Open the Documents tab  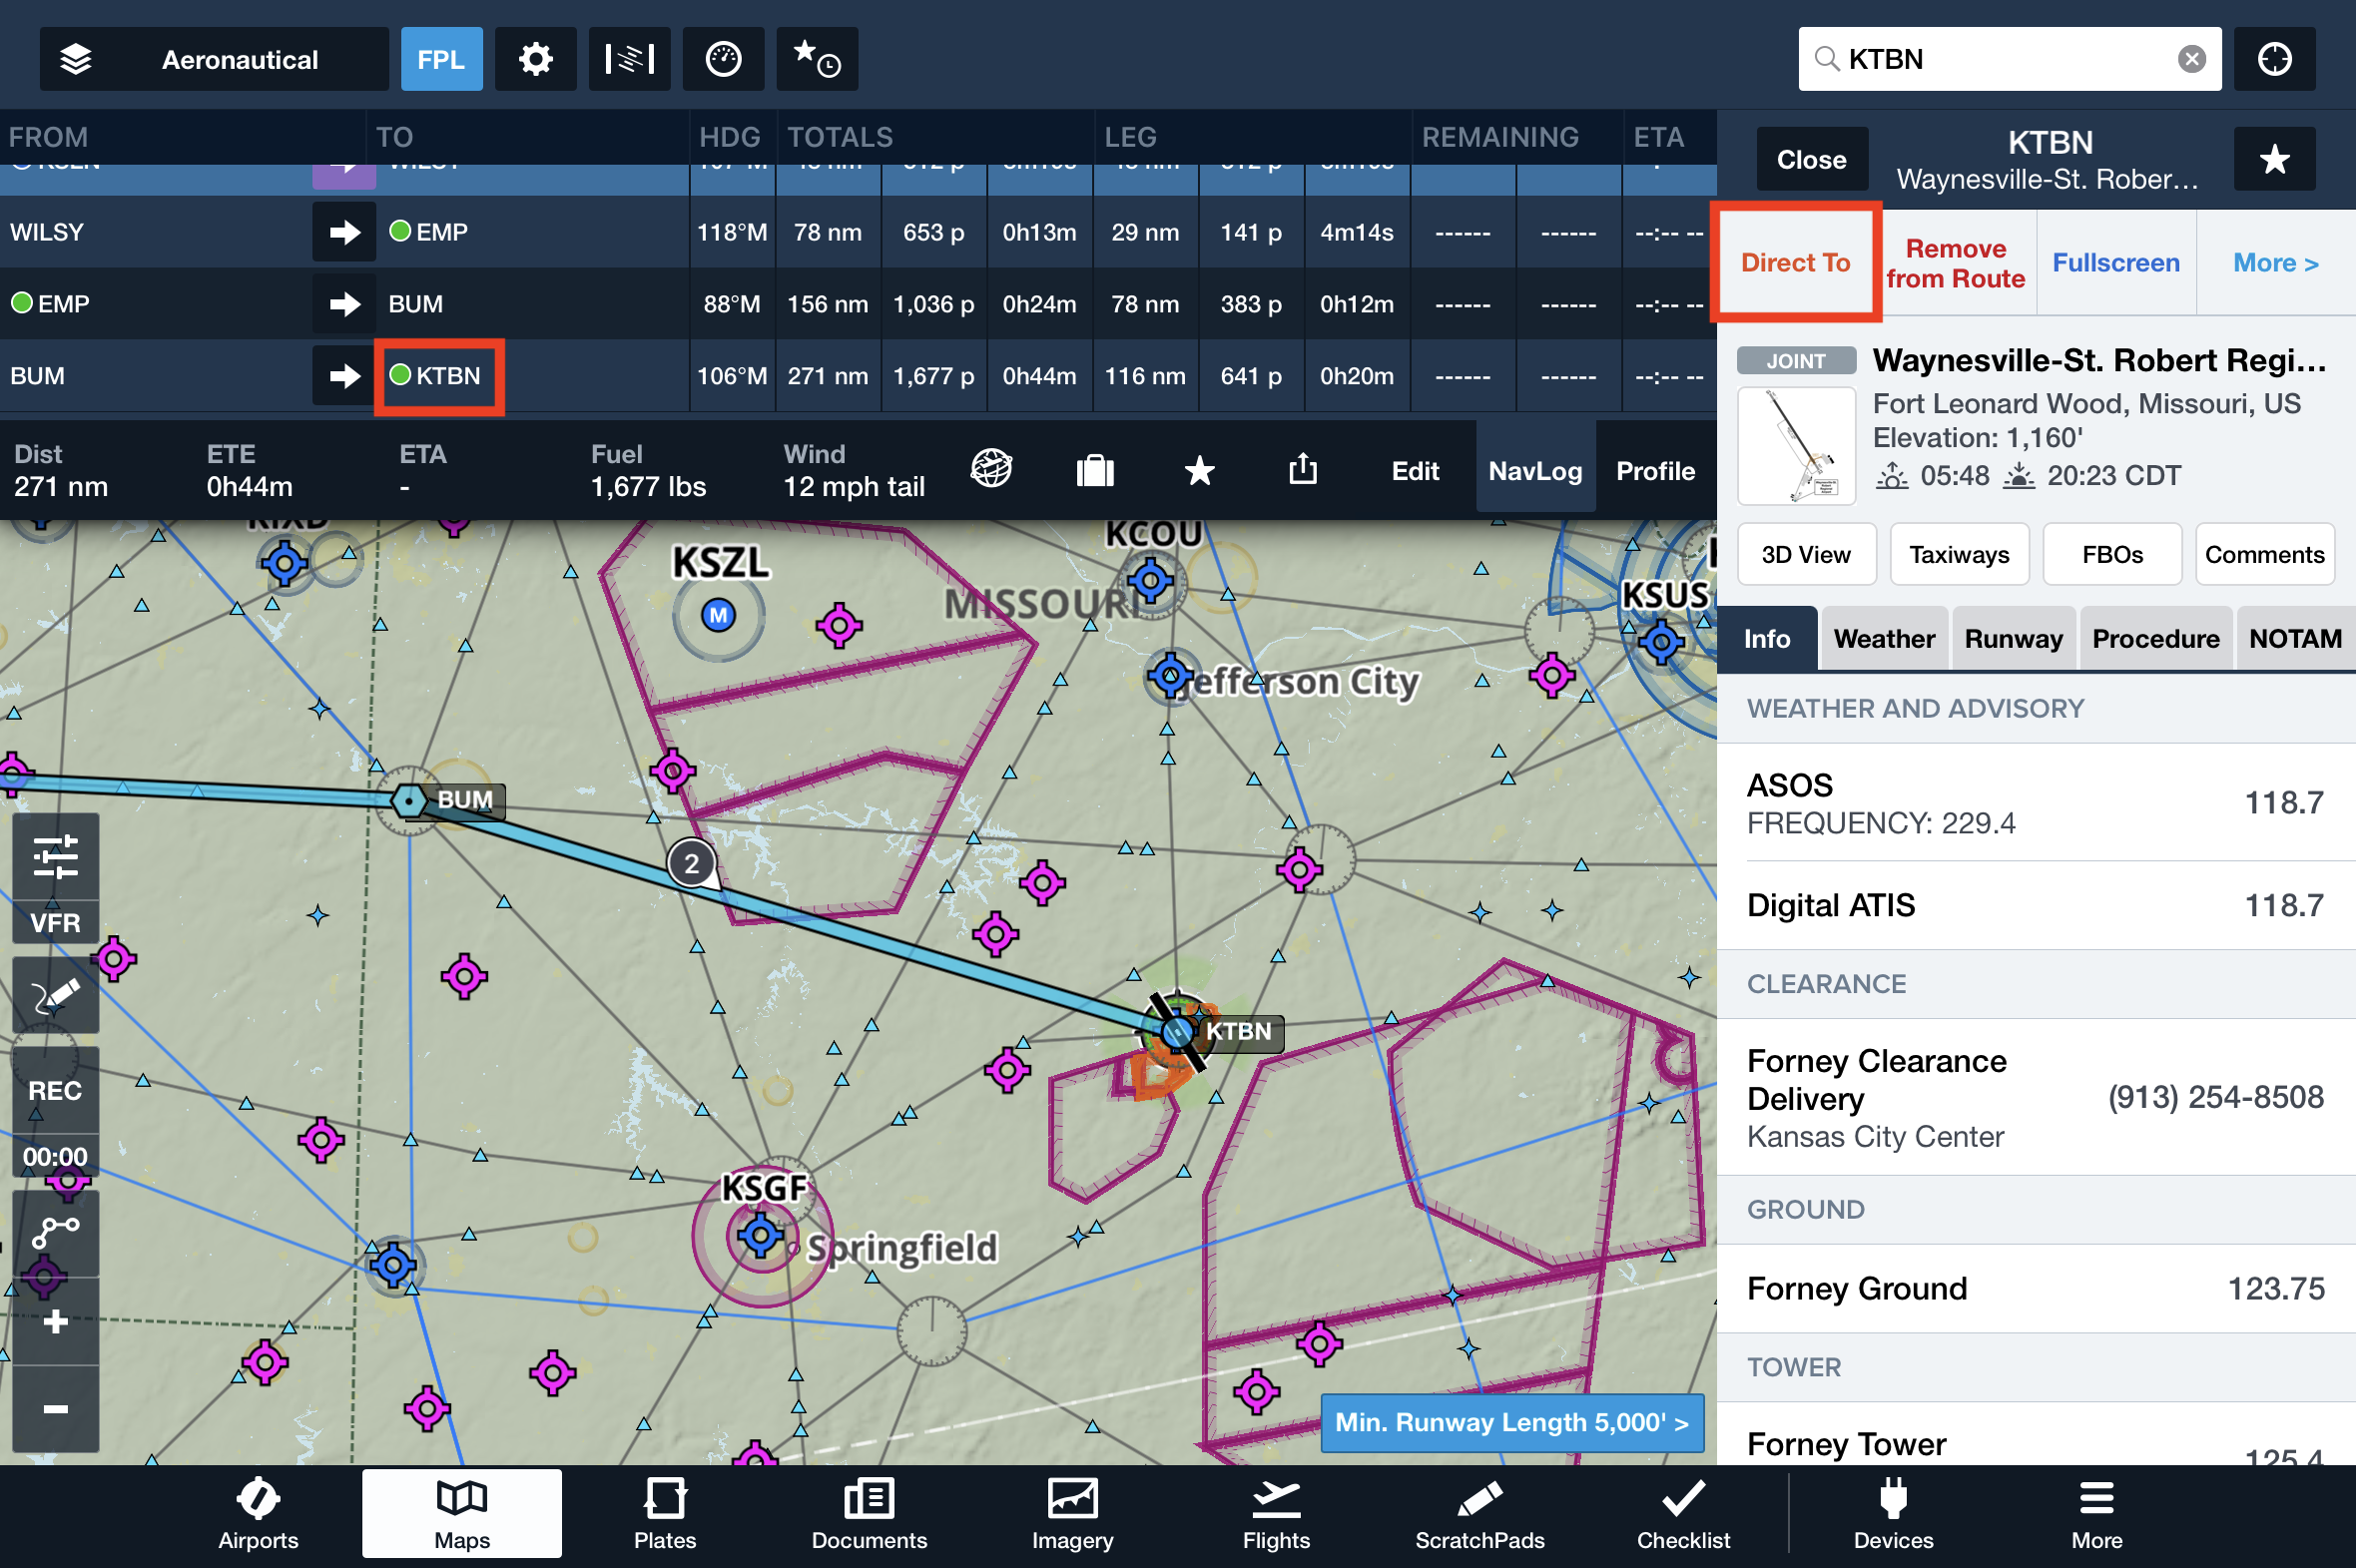pos(869,1513)
